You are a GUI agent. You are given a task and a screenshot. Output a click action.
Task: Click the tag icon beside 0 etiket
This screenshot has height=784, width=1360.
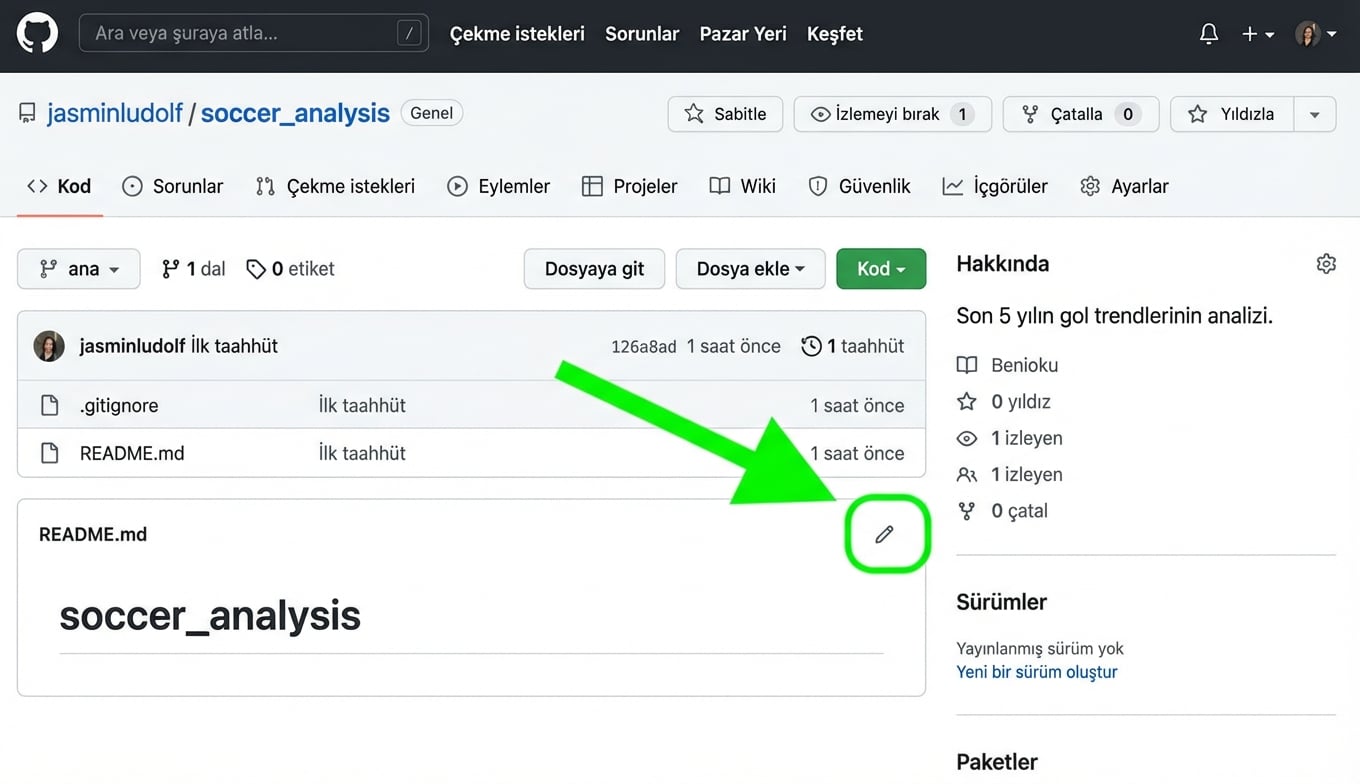pyautogui.click(x=256, y=269)
